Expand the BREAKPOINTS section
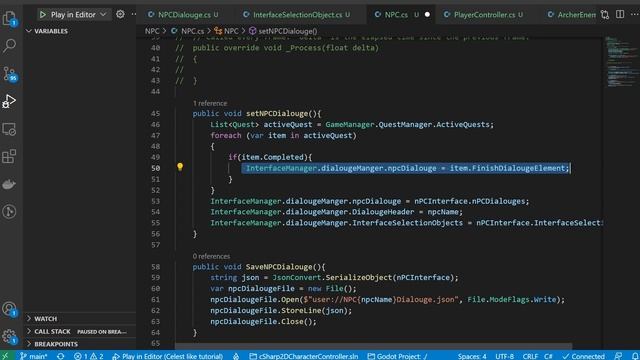This screenshot has height=360, width=640. tap(80, 344)
